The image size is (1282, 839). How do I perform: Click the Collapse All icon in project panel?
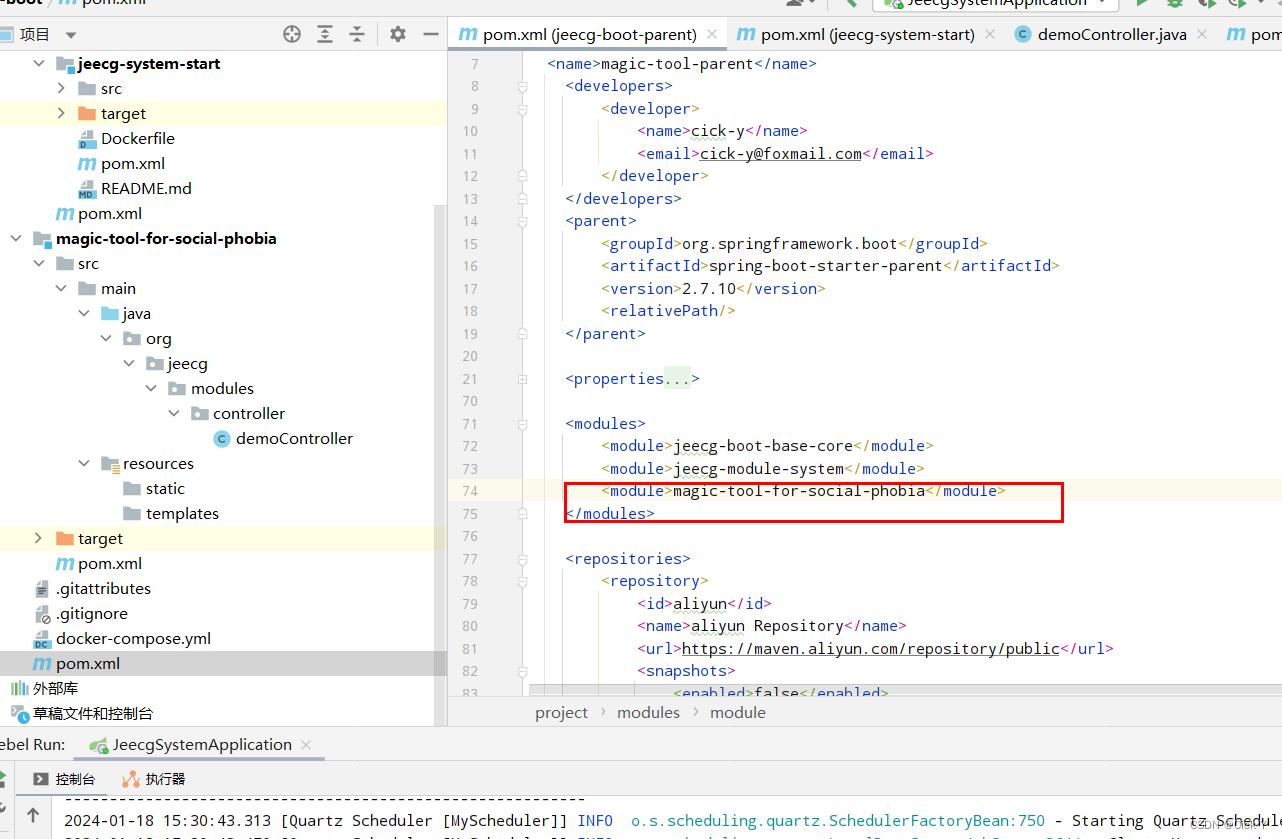coord(357,34)
